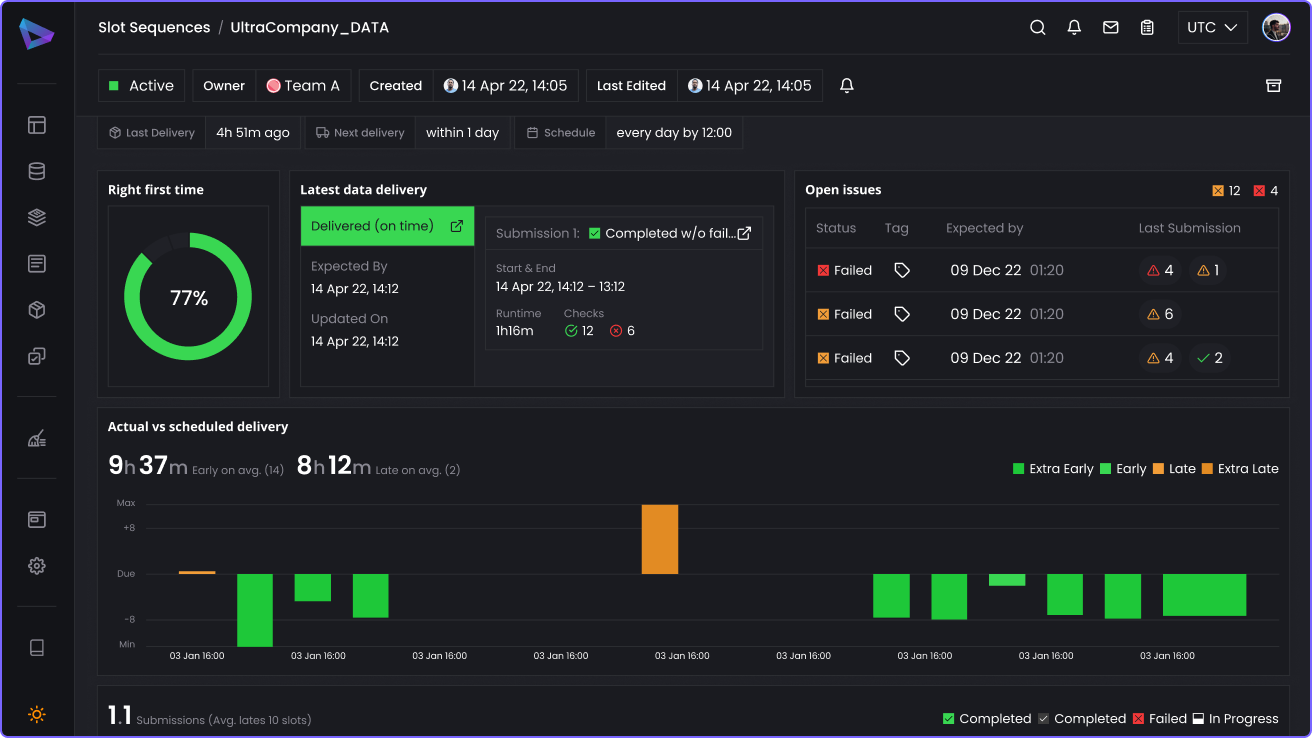
Task: Open the clipboard icon in top bar
Action: tap(1147, 28)
